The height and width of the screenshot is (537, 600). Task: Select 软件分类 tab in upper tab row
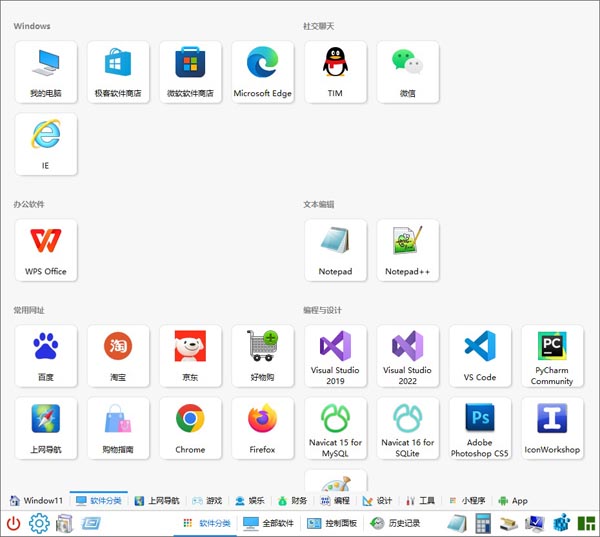pos(99,501)
